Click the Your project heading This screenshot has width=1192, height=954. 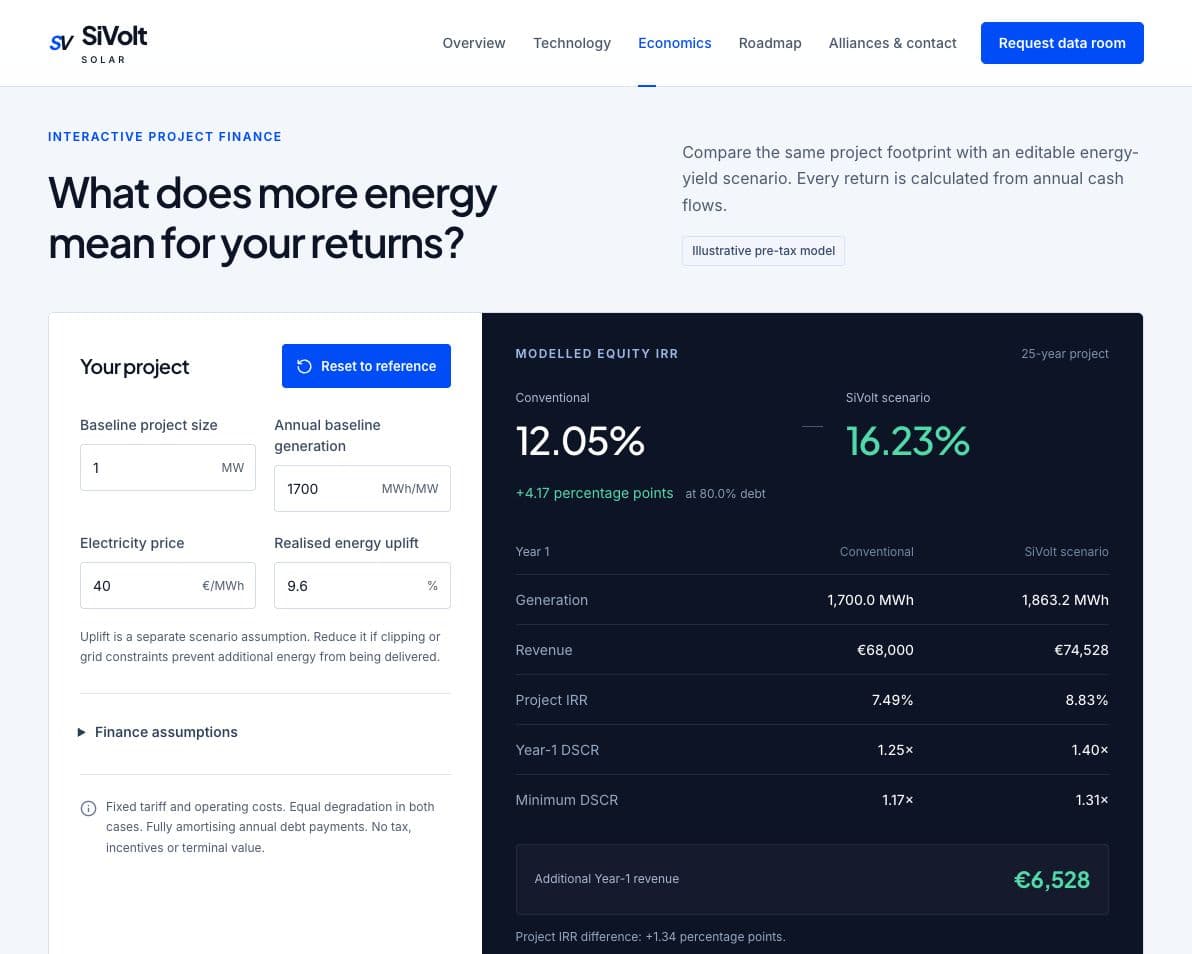[135, 366]
